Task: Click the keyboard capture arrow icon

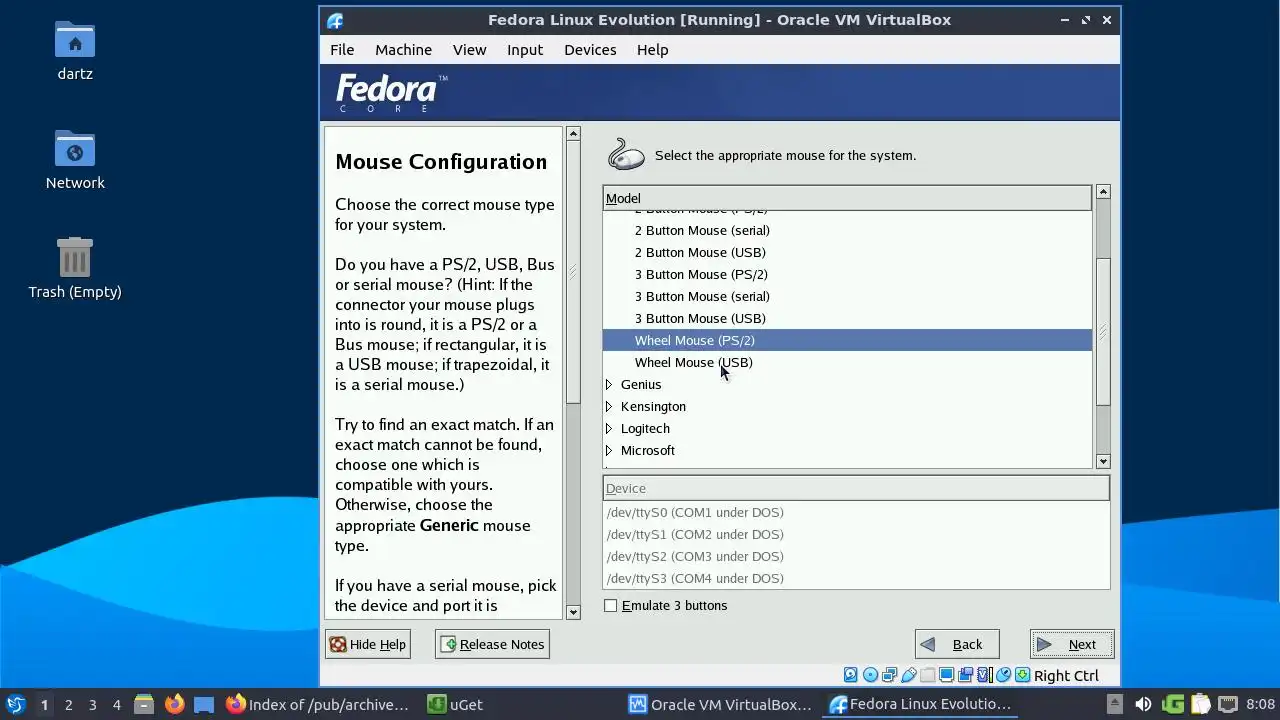Action: (1022, 675)
